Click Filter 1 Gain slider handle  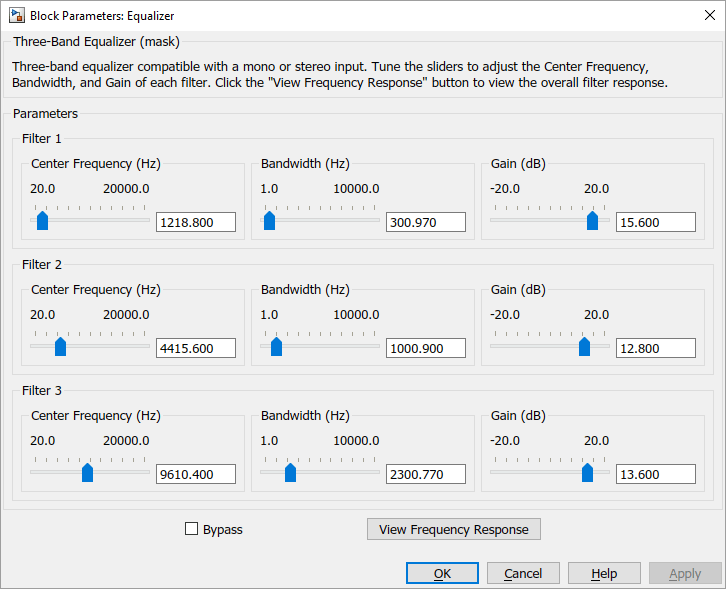coord(592,221)
